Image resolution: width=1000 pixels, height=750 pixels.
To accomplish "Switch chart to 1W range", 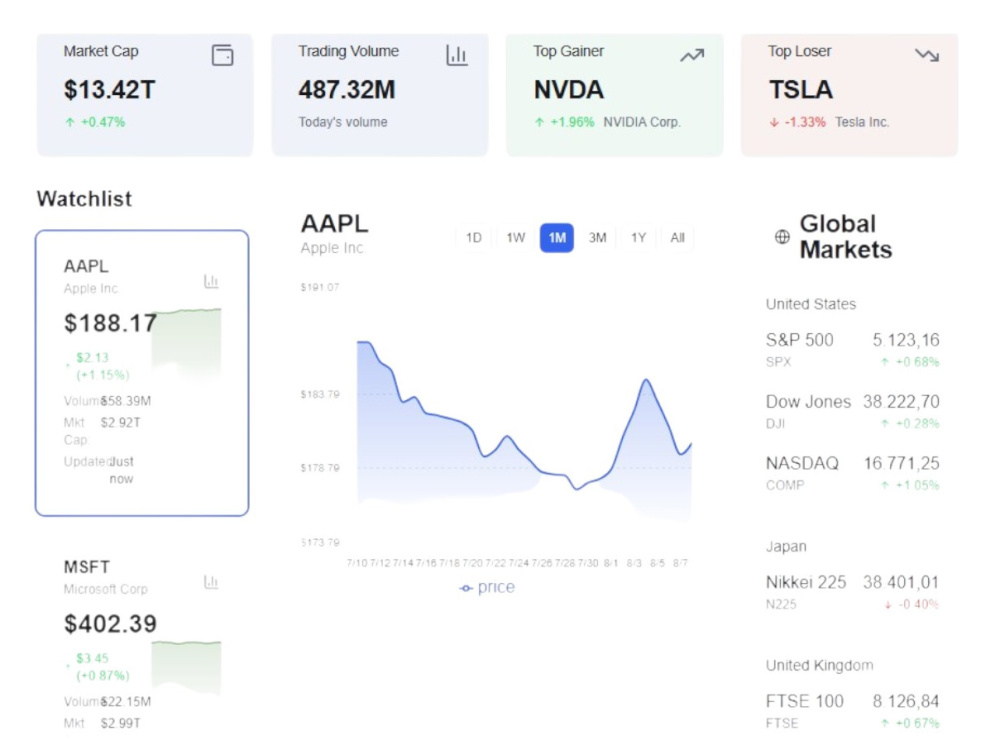I will click(515, 238).
